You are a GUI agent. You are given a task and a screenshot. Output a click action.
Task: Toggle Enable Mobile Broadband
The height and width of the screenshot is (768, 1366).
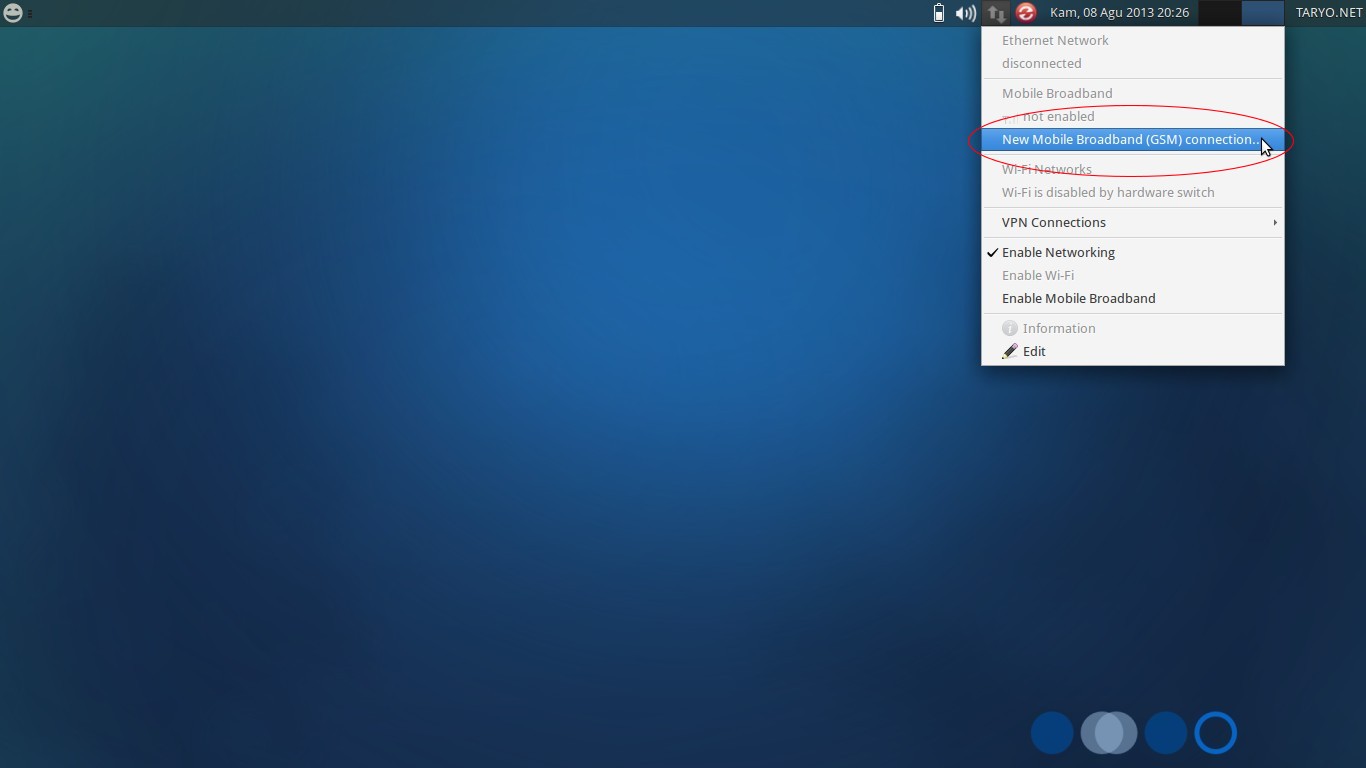[x=1133, y=298]
